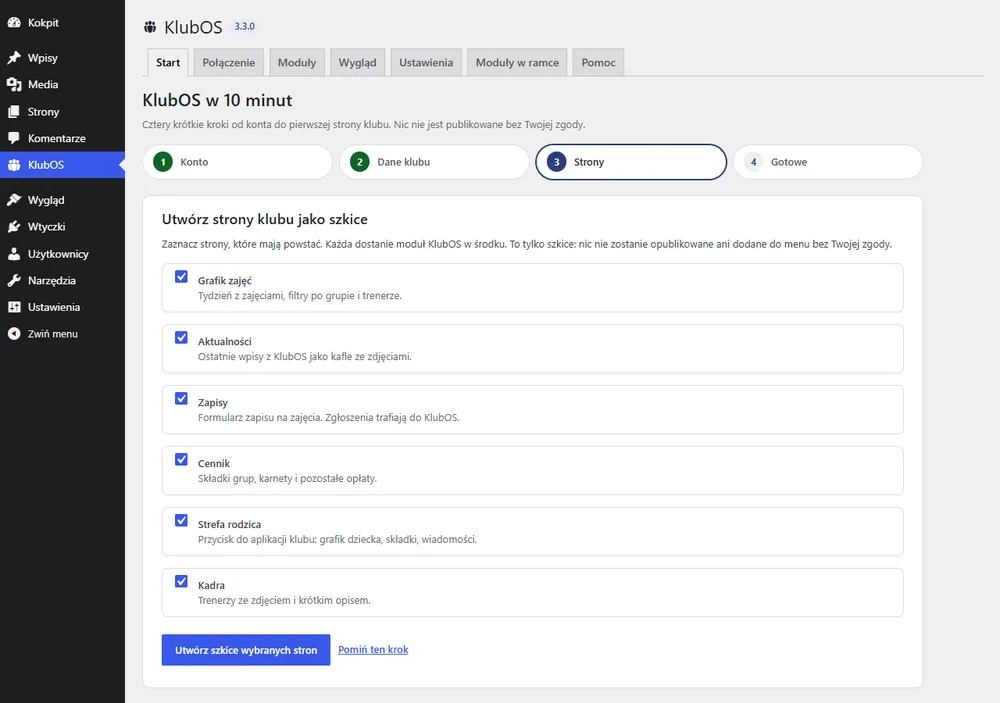Select step 3 Strony in wizard
This screenshot has width=1000, height=703.
pos(631,162)
